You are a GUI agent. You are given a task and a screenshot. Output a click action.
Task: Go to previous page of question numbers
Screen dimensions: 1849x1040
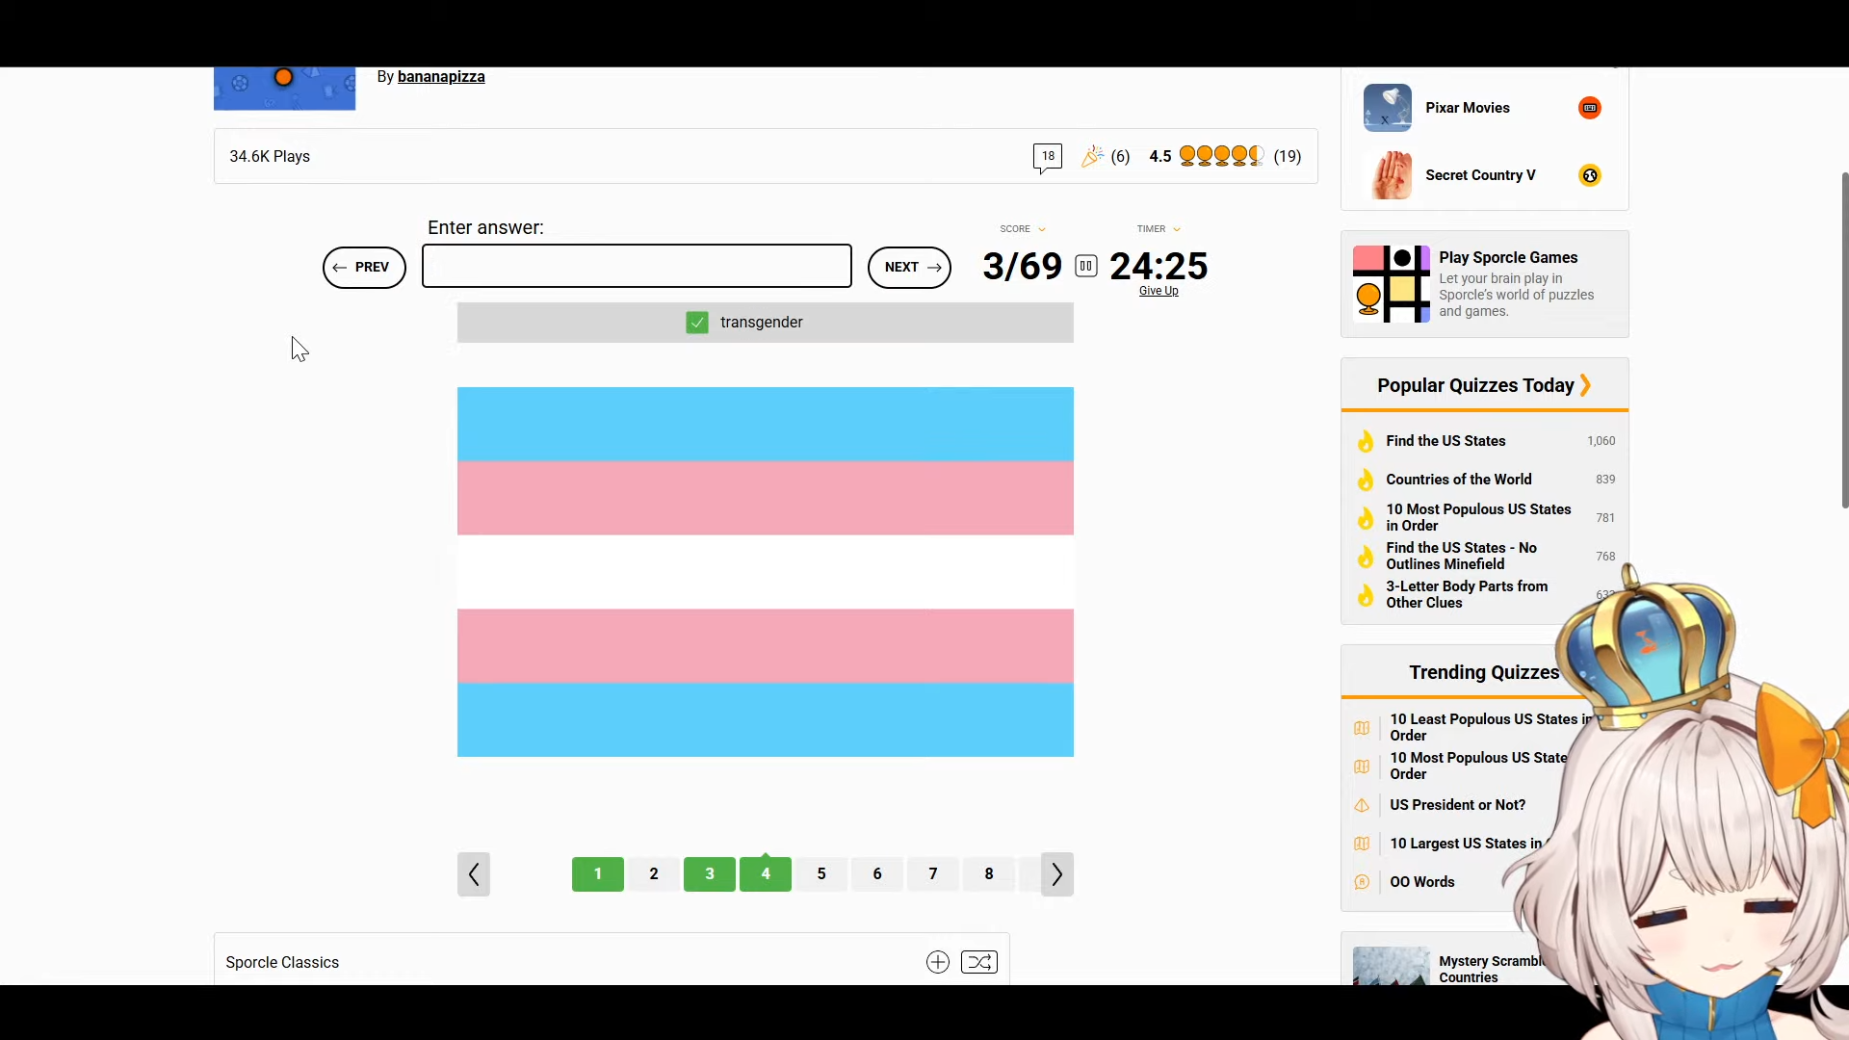[474, 874]
